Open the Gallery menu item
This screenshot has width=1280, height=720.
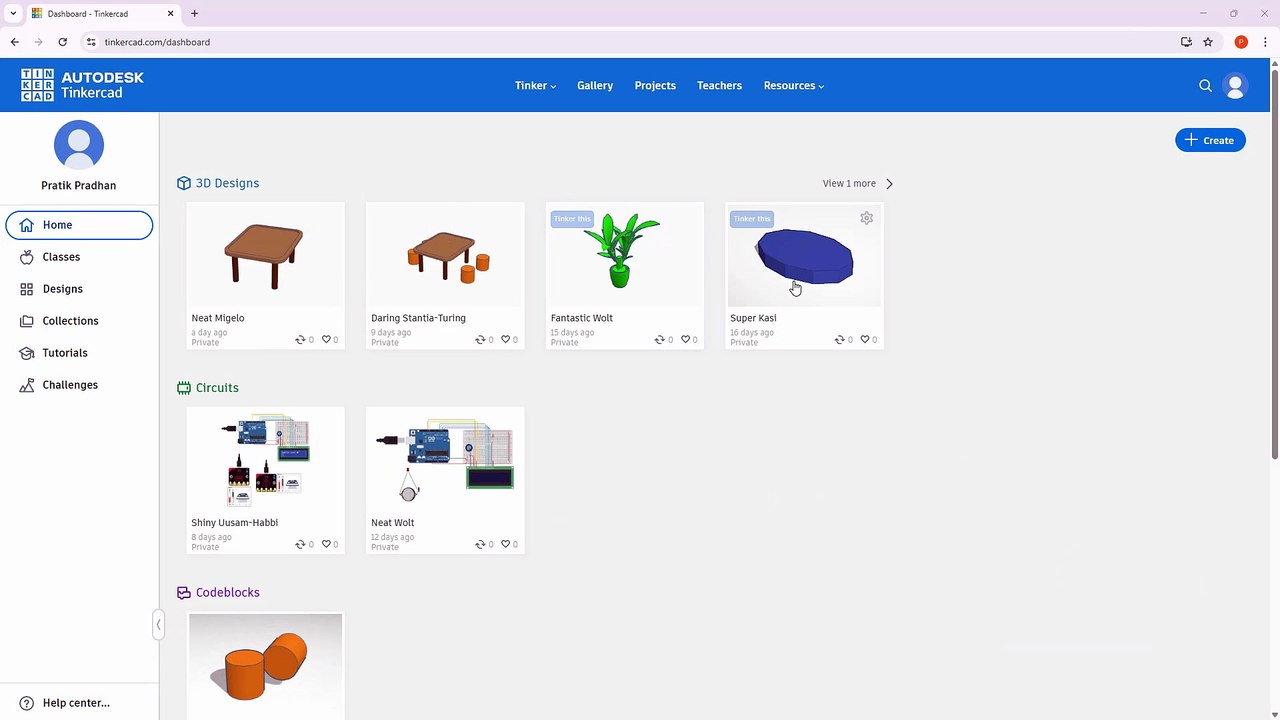click(595, 86)
